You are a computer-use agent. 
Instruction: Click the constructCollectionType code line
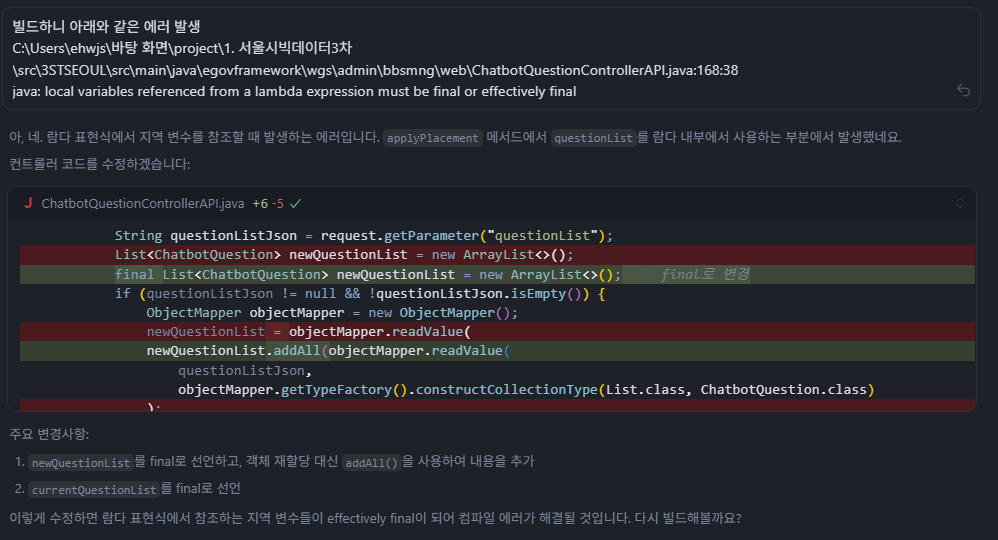(x=526, y=389)
